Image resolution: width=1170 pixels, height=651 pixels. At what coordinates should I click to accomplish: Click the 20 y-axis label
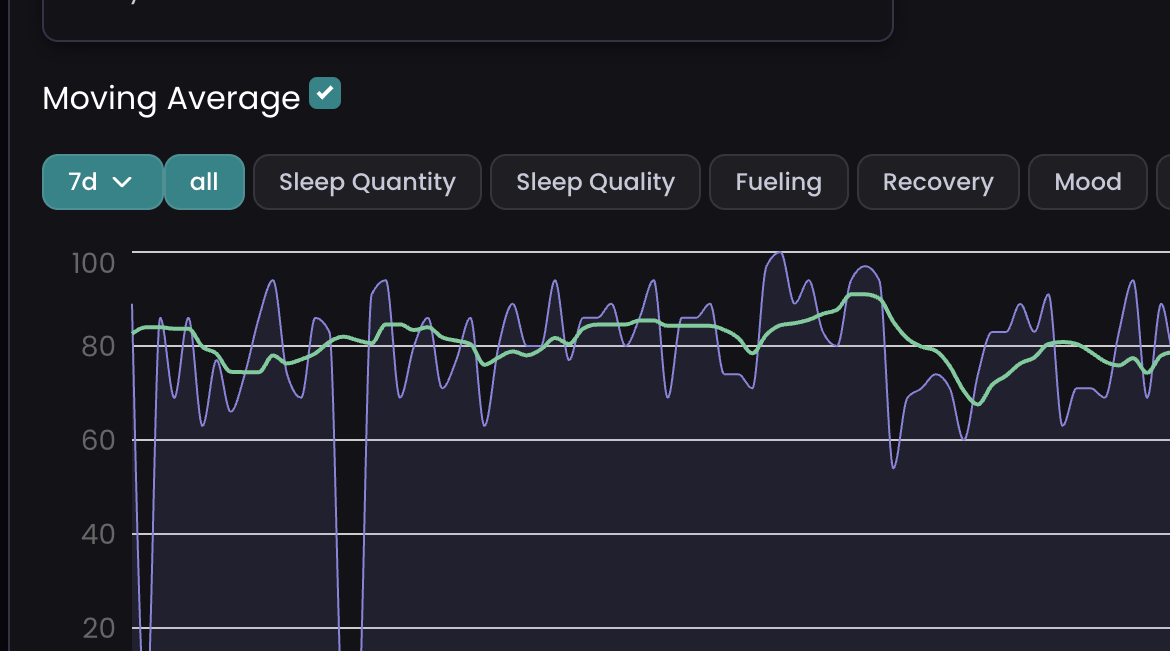(x=98, y=629)
